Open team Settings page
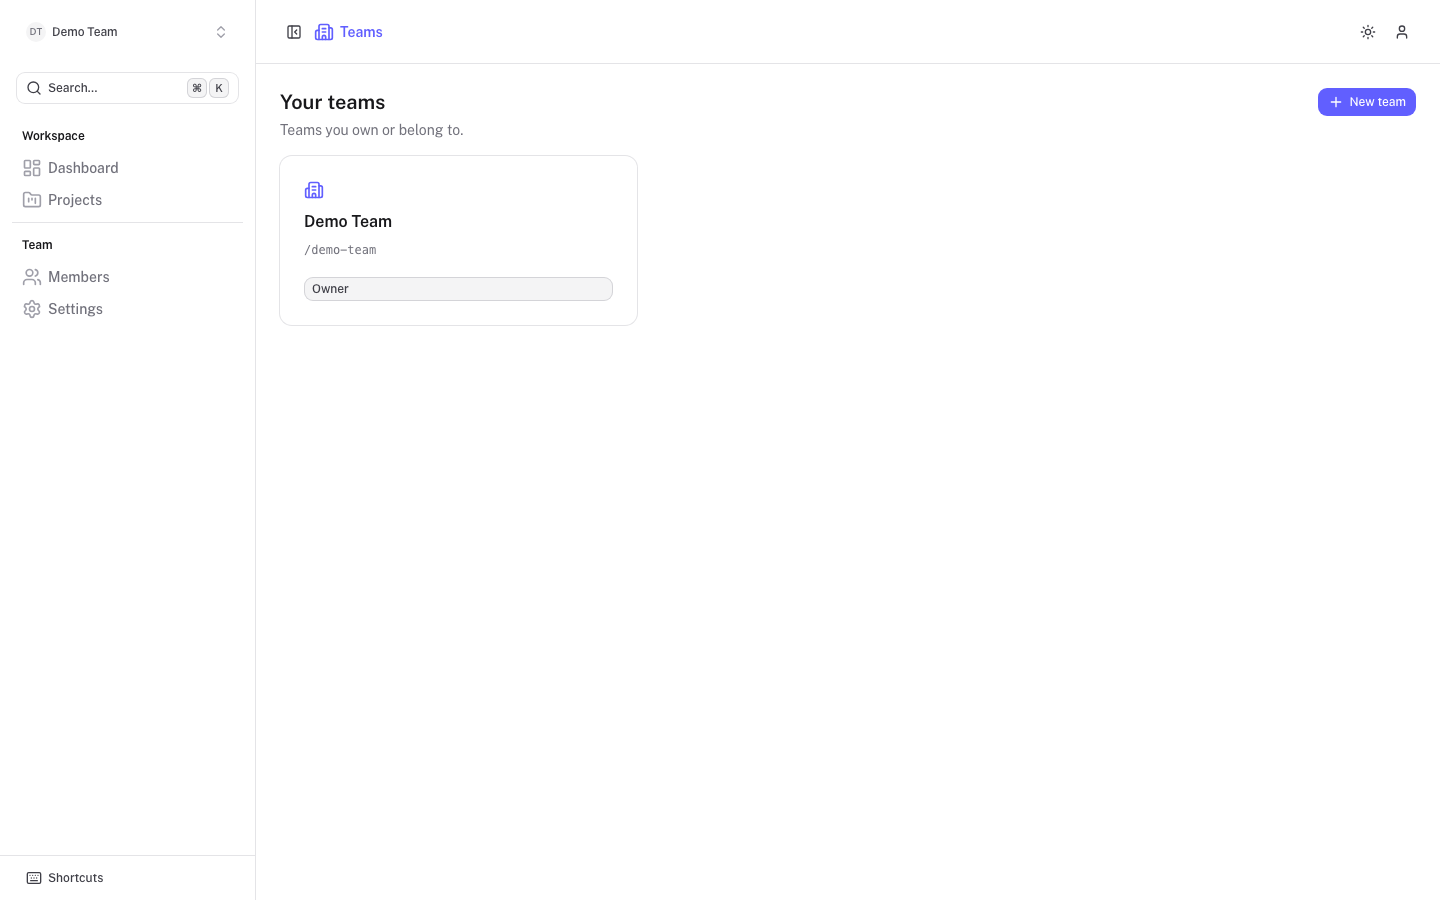The image size is (1440, 900). [127, 309]
